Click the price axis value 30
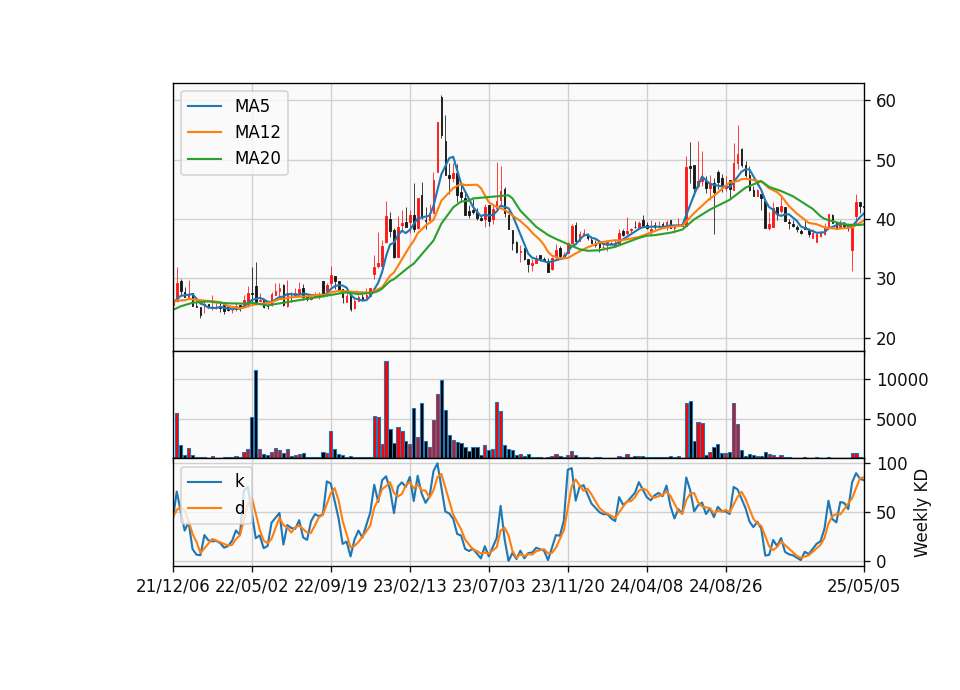Viewport: 960px width, 690px height. click(x=886, y=279)
